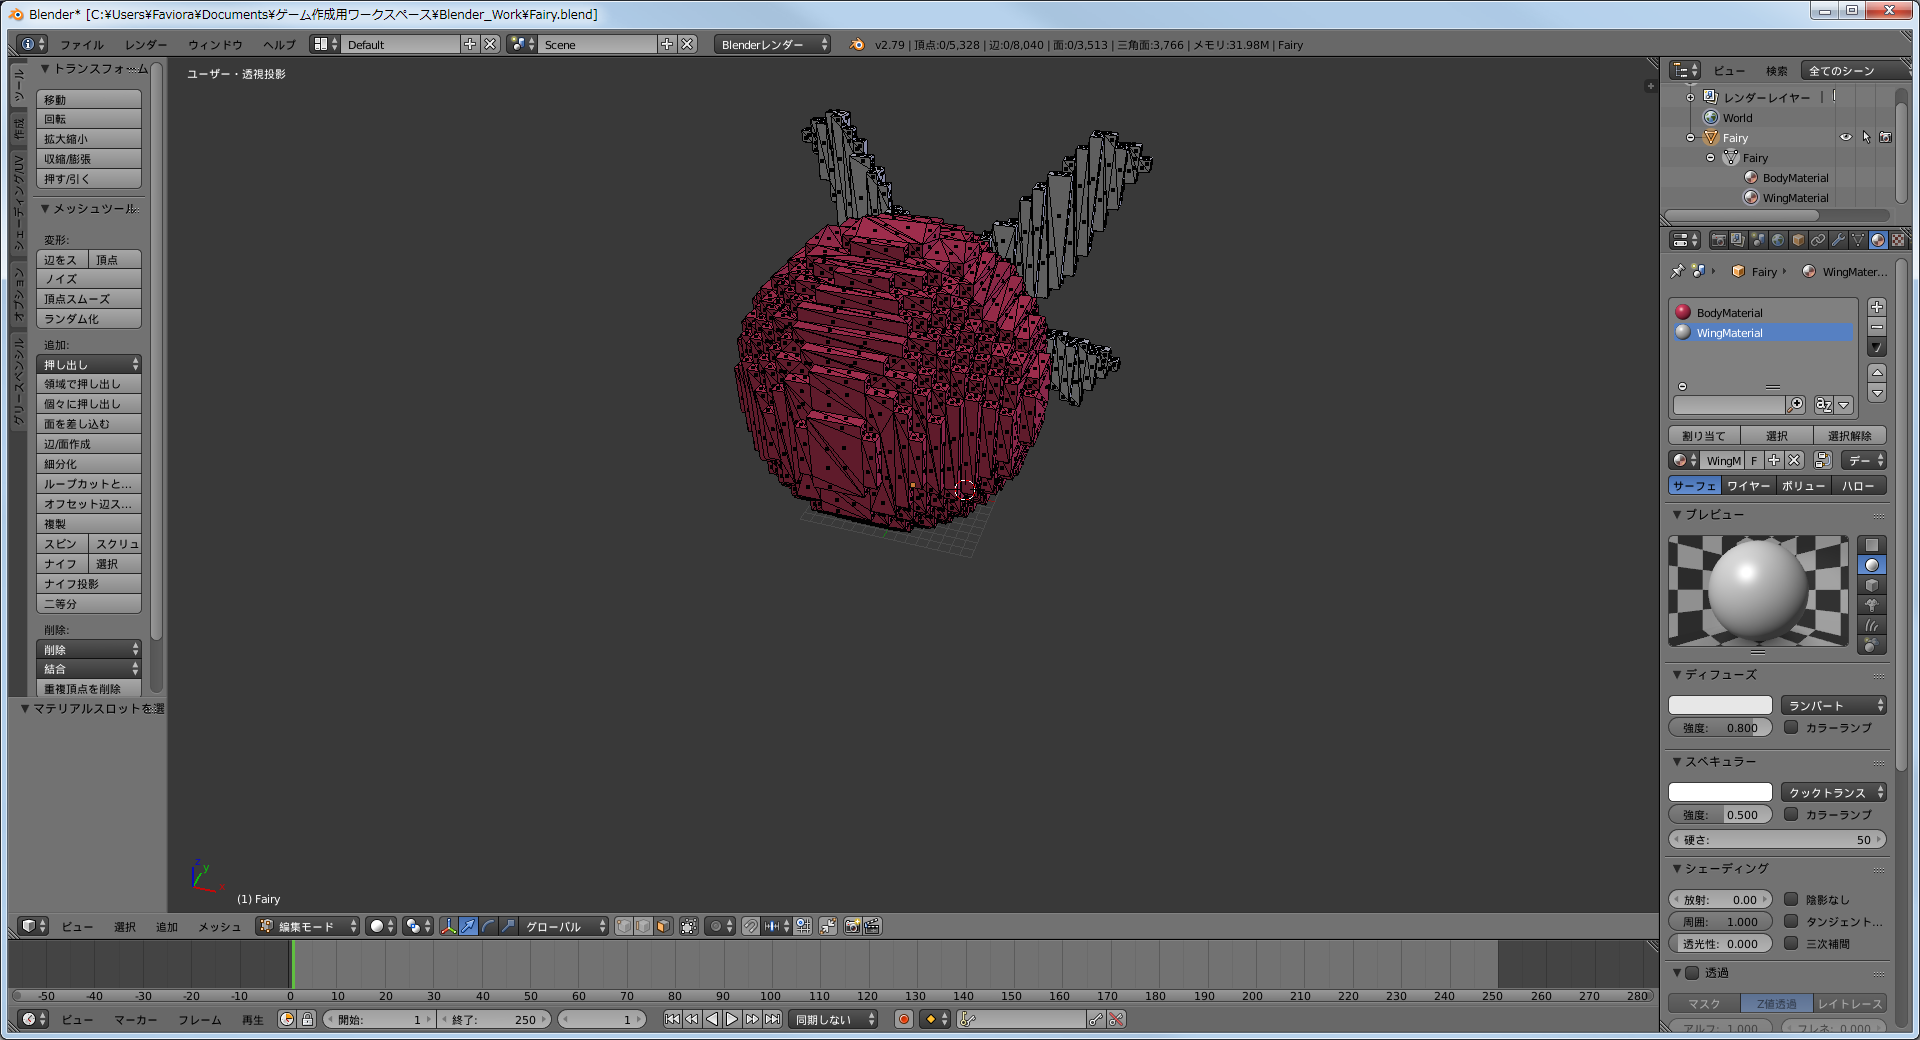Click the 割り当て assign button
The image size is (1920, 1040).
(x=1704, y=435)
